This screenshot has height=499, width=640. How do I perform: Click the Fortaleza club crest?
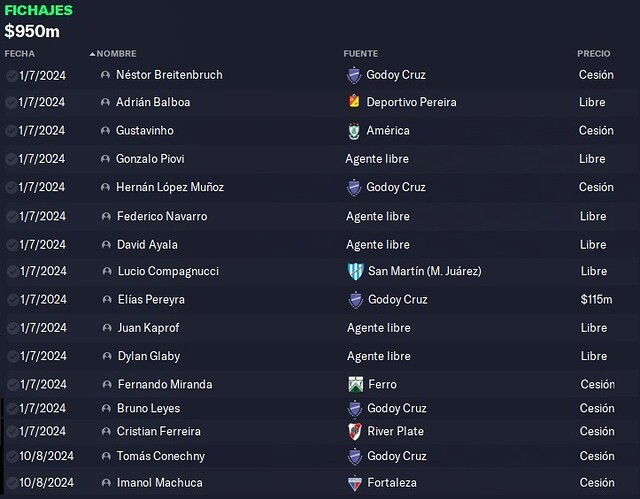(355, 483)
